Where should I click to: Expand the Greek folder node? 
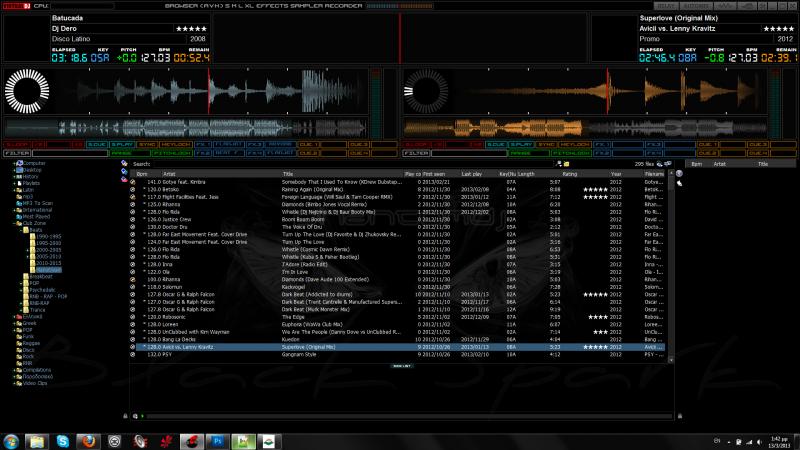click(x=14, y=323)
